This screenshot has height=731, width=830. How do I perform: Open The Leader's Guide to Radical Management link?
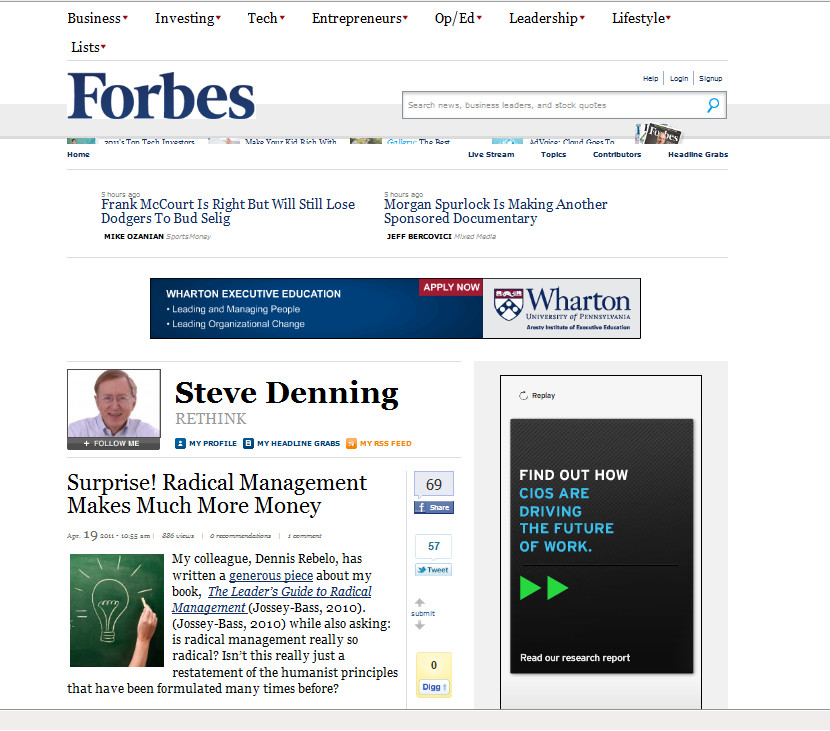tap(272, 599)
